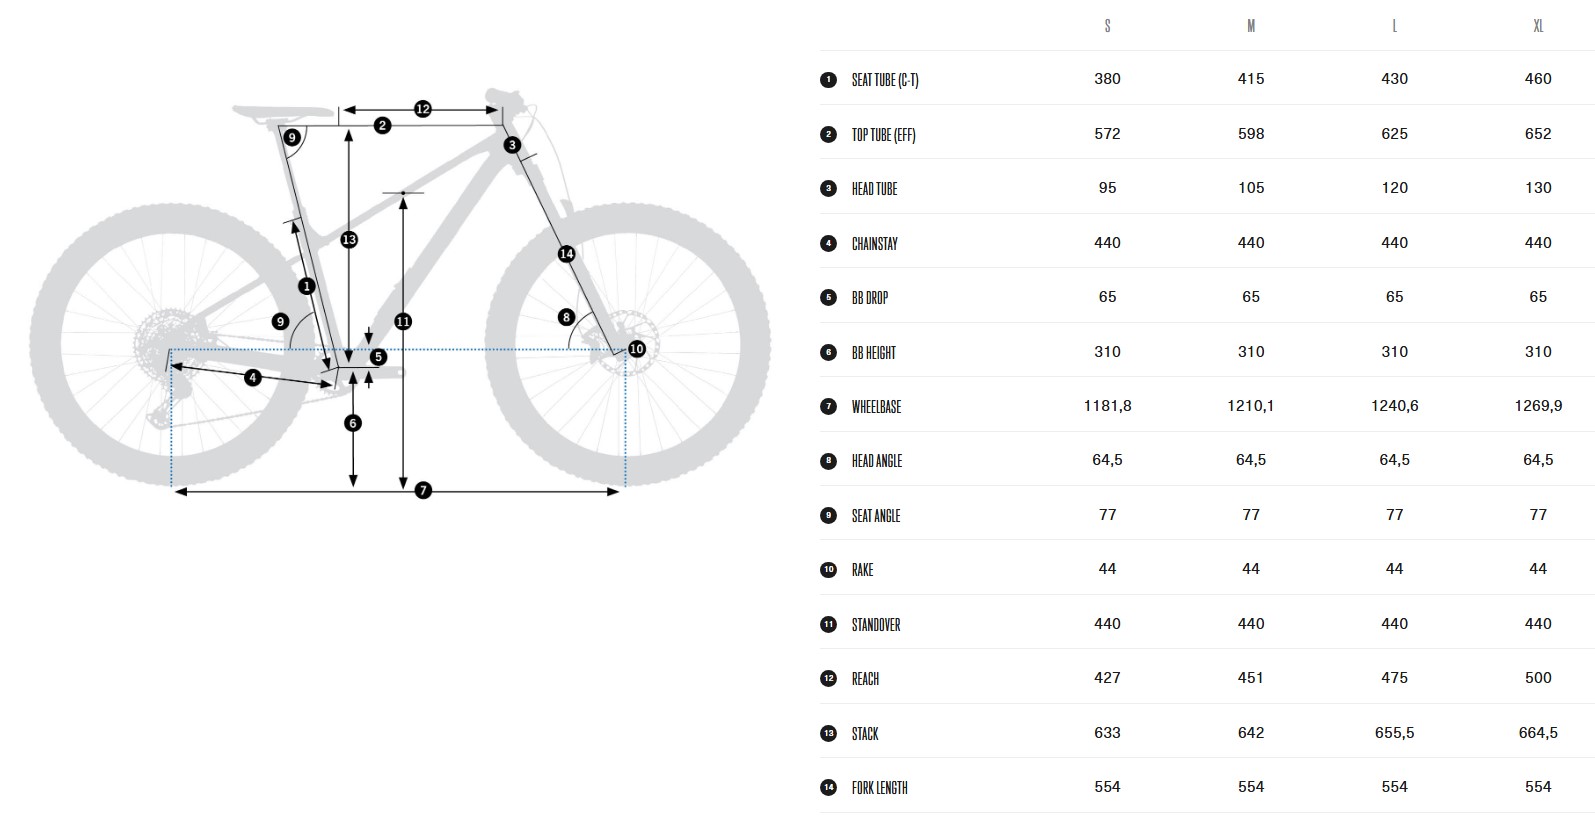Click the 451 reach value for size M
This screenshot has width=1595, height=827.
(x=1251, y=678)
